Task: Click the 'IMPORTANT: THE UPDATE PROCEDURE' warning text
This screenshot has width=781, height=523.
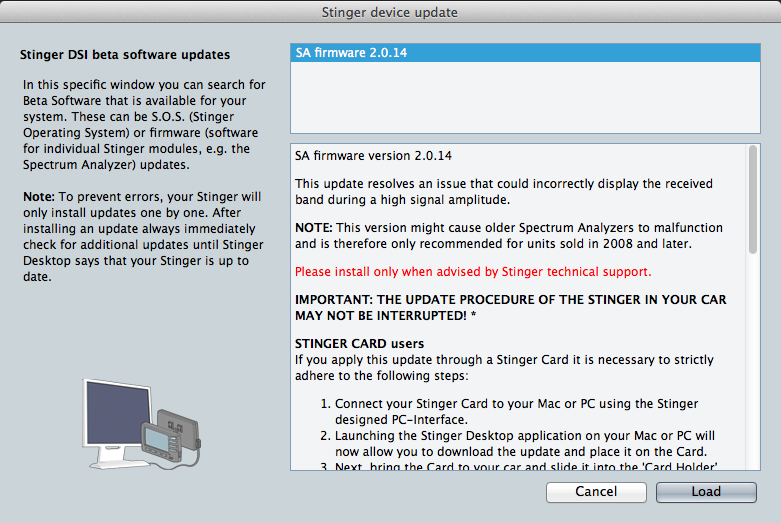Action: click(511, 307)
